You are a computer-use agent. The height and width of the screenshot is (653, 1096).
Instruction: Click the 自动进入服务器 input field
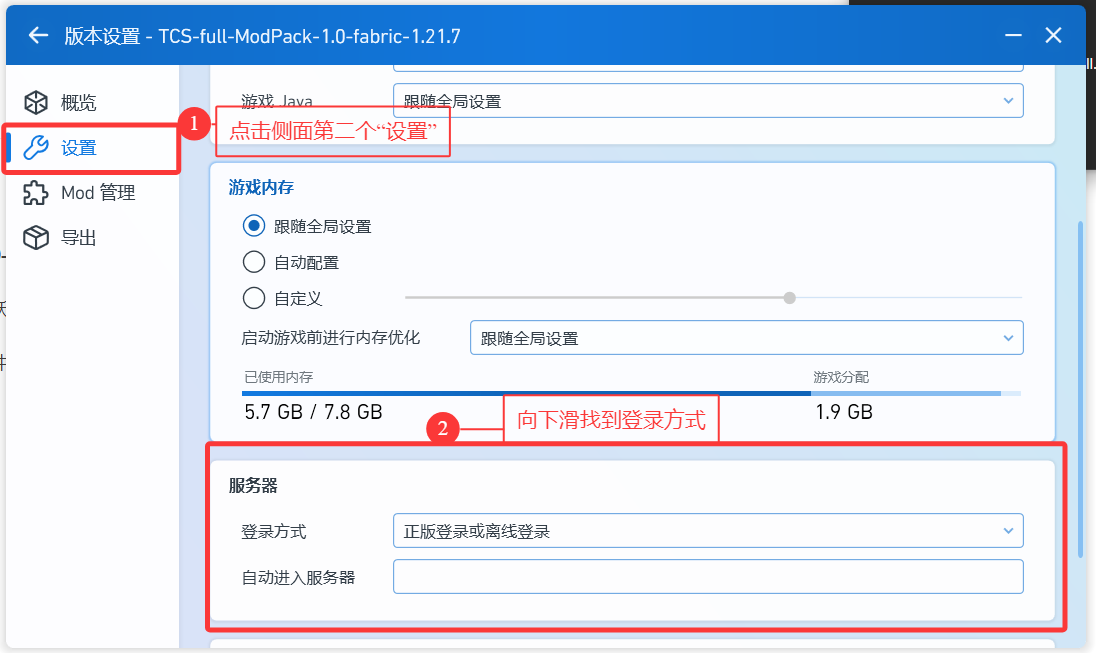[x=708, y=577]
